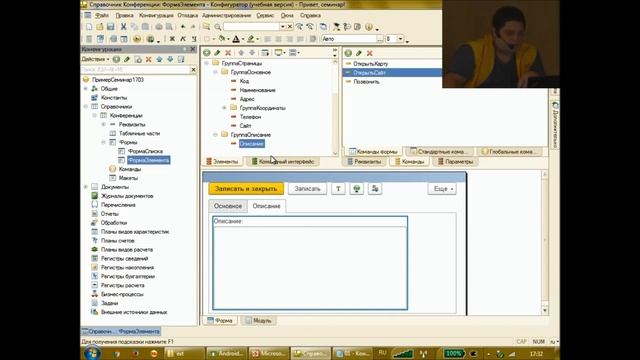This screenshot has height=360, width=640.
Task: Expand the Документы tree node
Action: click(86, 187)
